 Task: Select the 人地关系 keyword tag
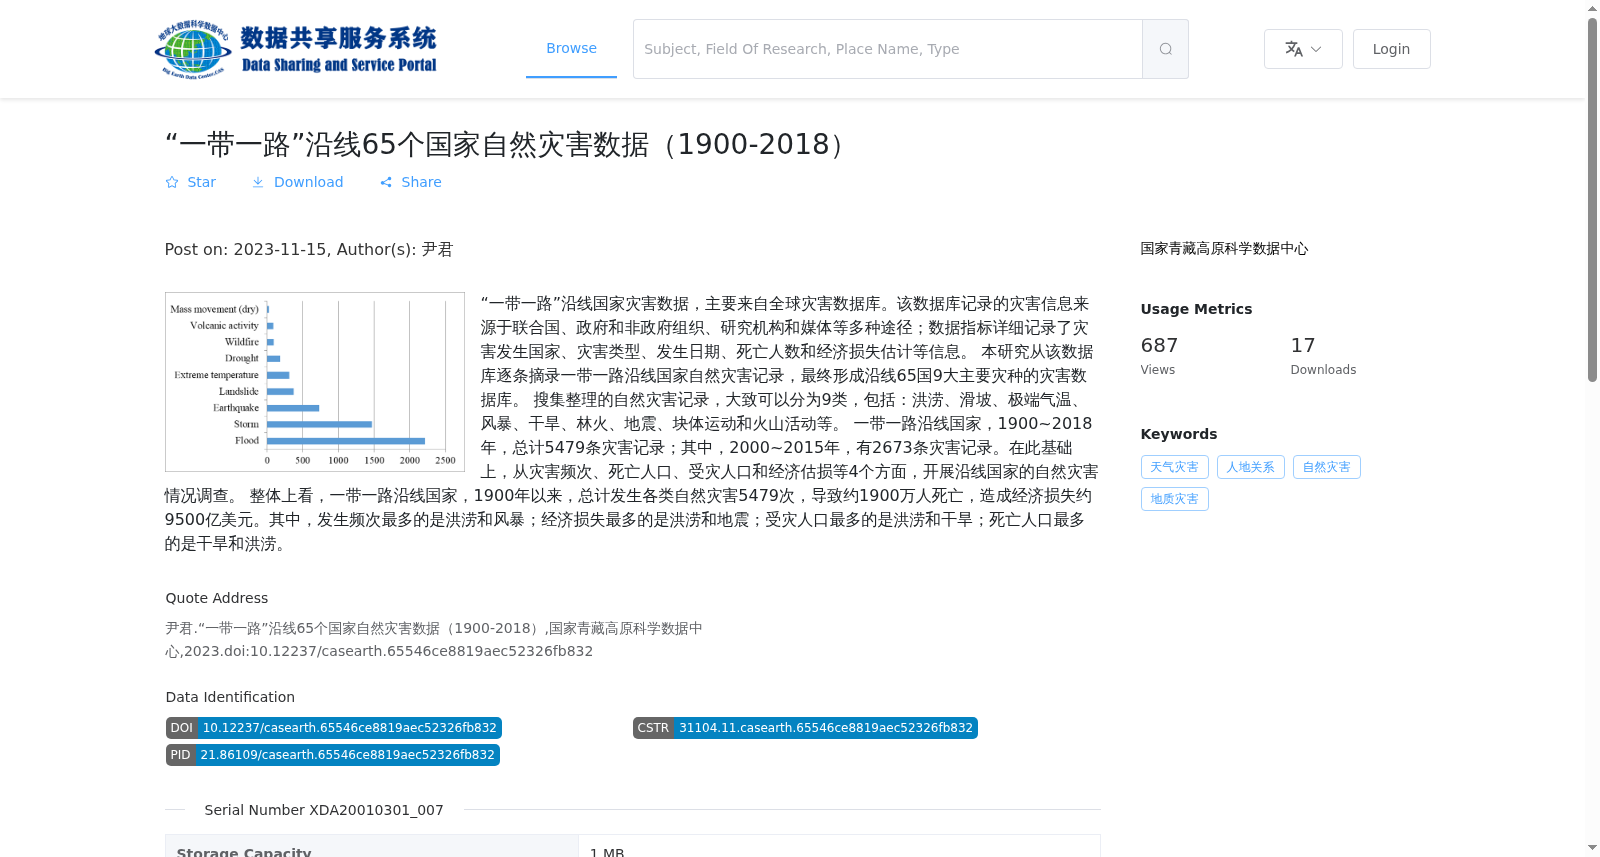[x=1250, y=467]
